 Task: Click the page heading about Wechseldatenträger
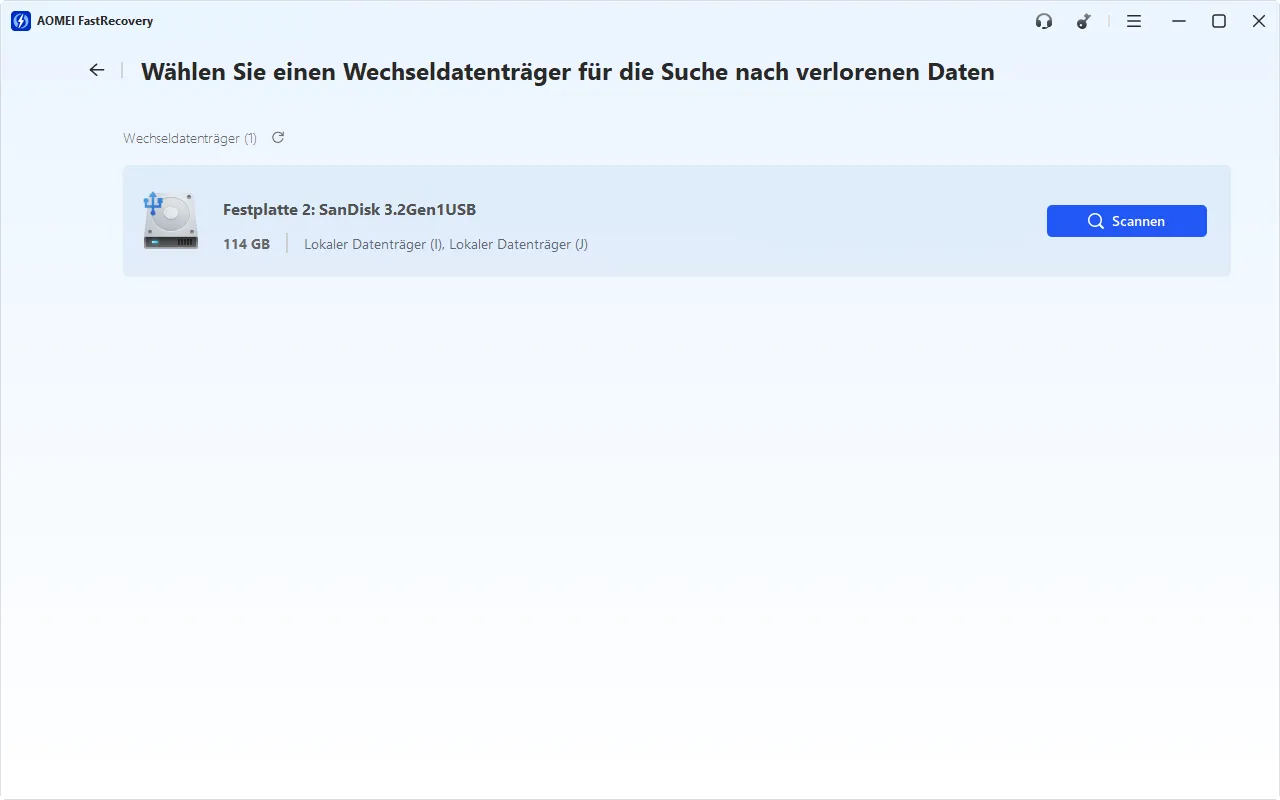click(567, 71)
